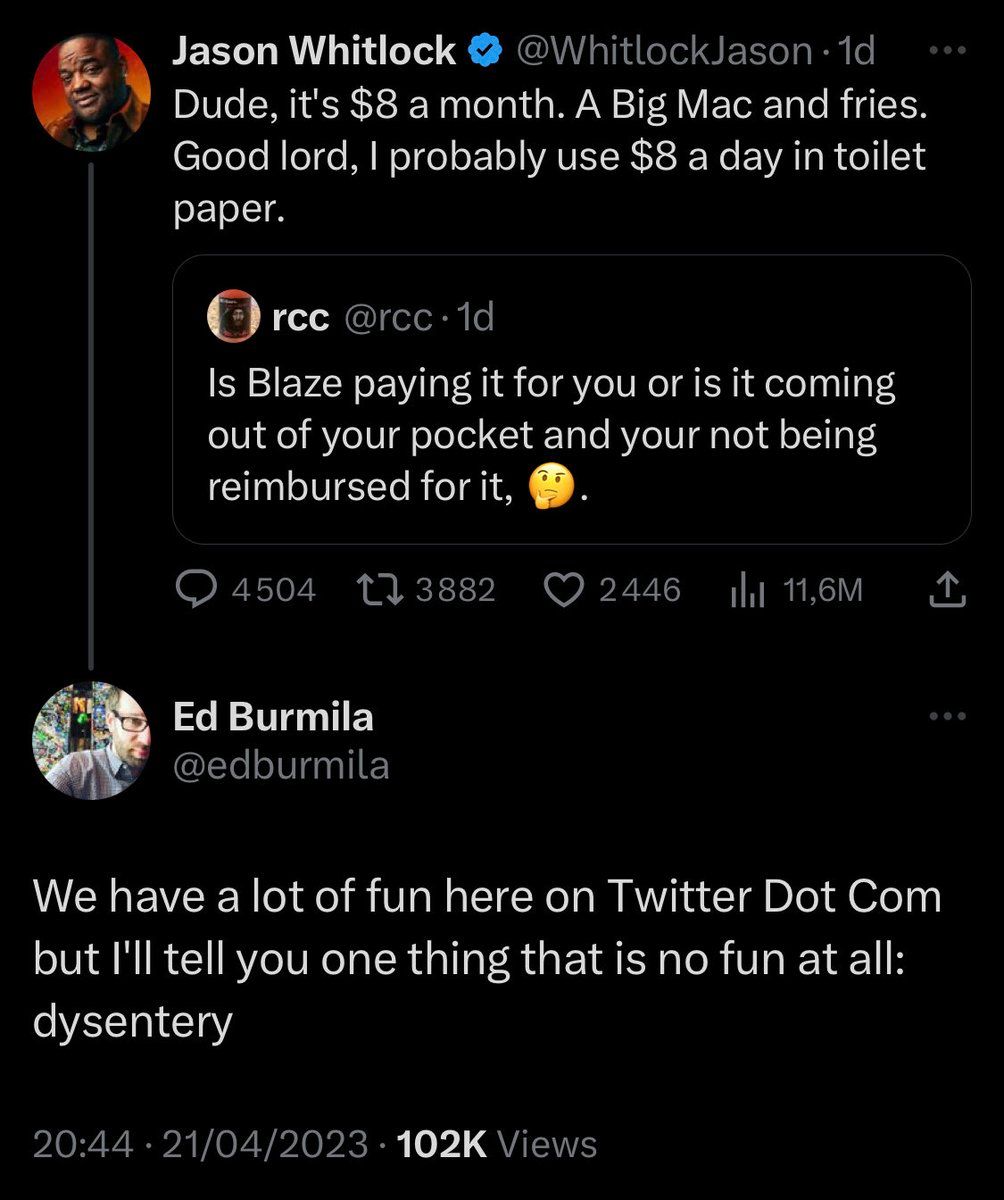
Task: Open Jason Whitlock's profile picture
Action: point(91,92)
